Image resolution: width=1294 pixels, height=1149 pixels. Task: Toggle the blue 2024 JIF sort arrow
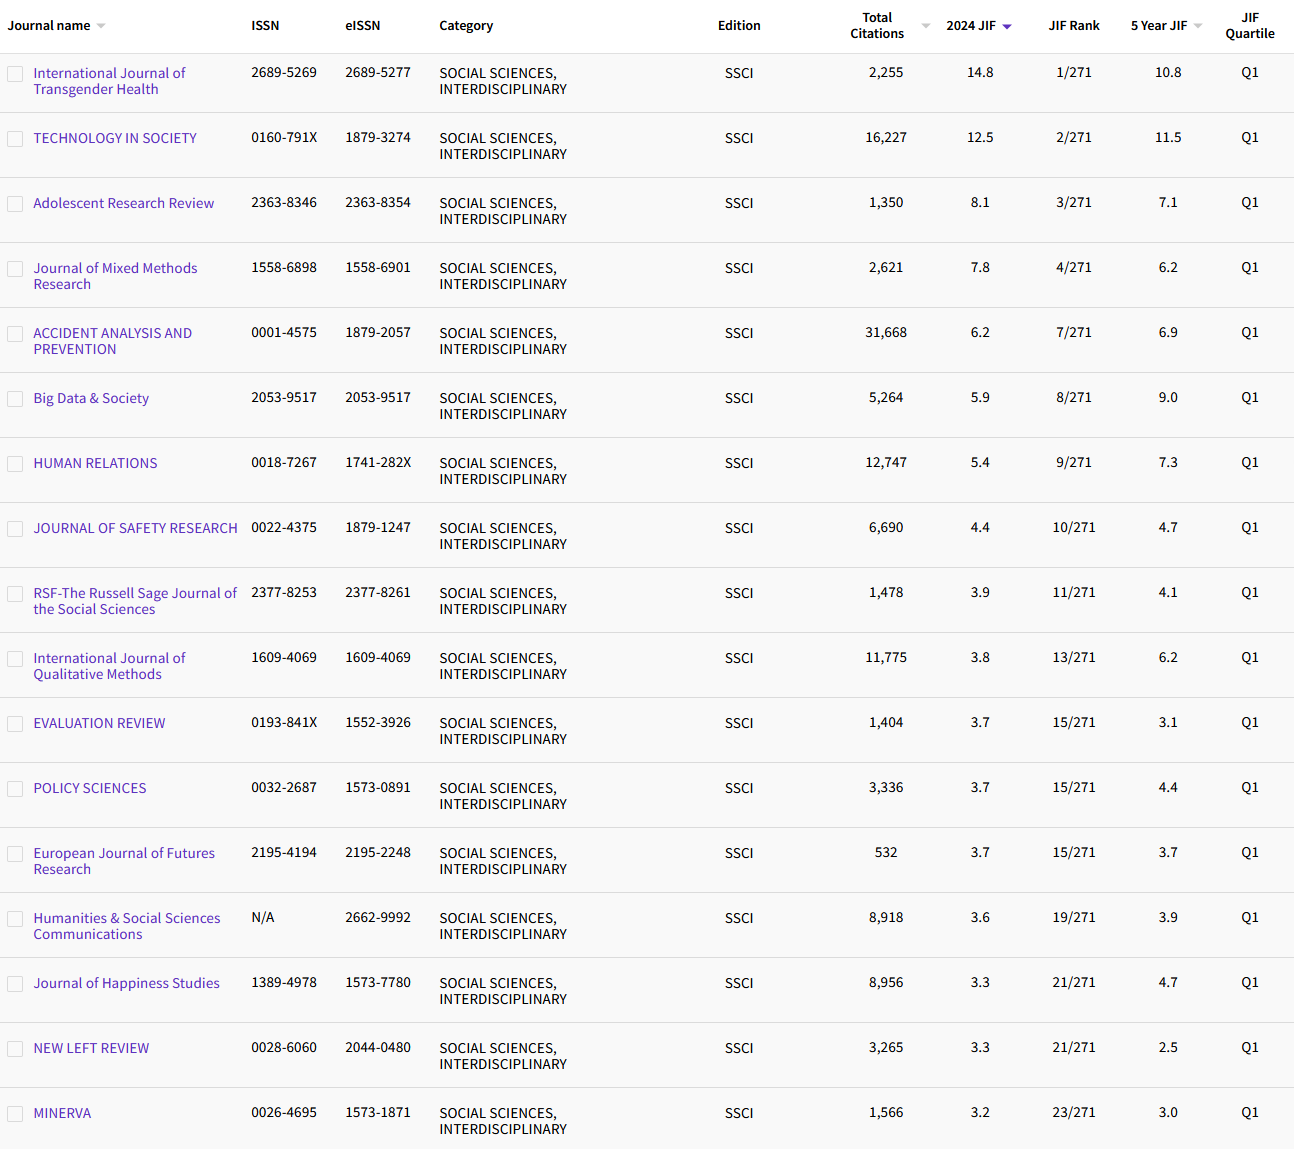pos(1007,27)
